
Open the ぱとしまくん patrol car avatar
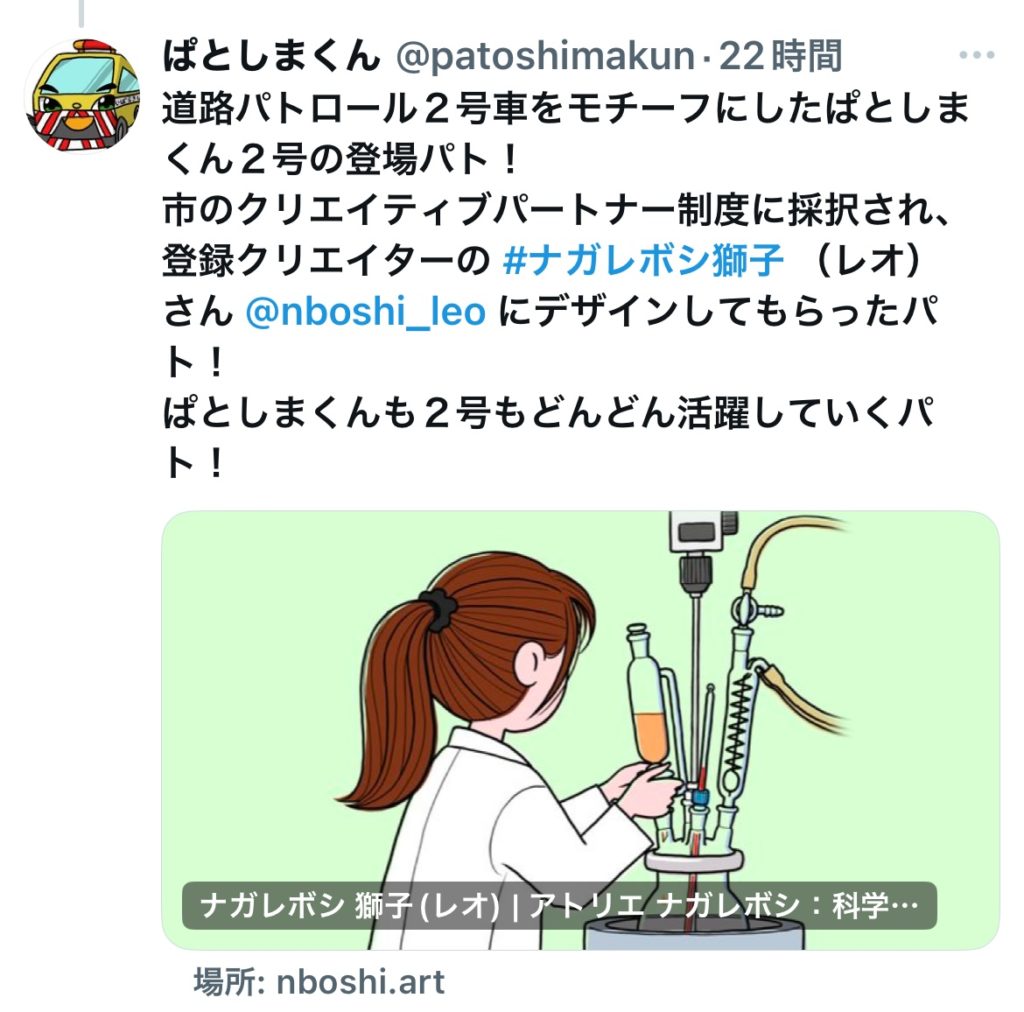pyautogui.click(x=83, y=95)
